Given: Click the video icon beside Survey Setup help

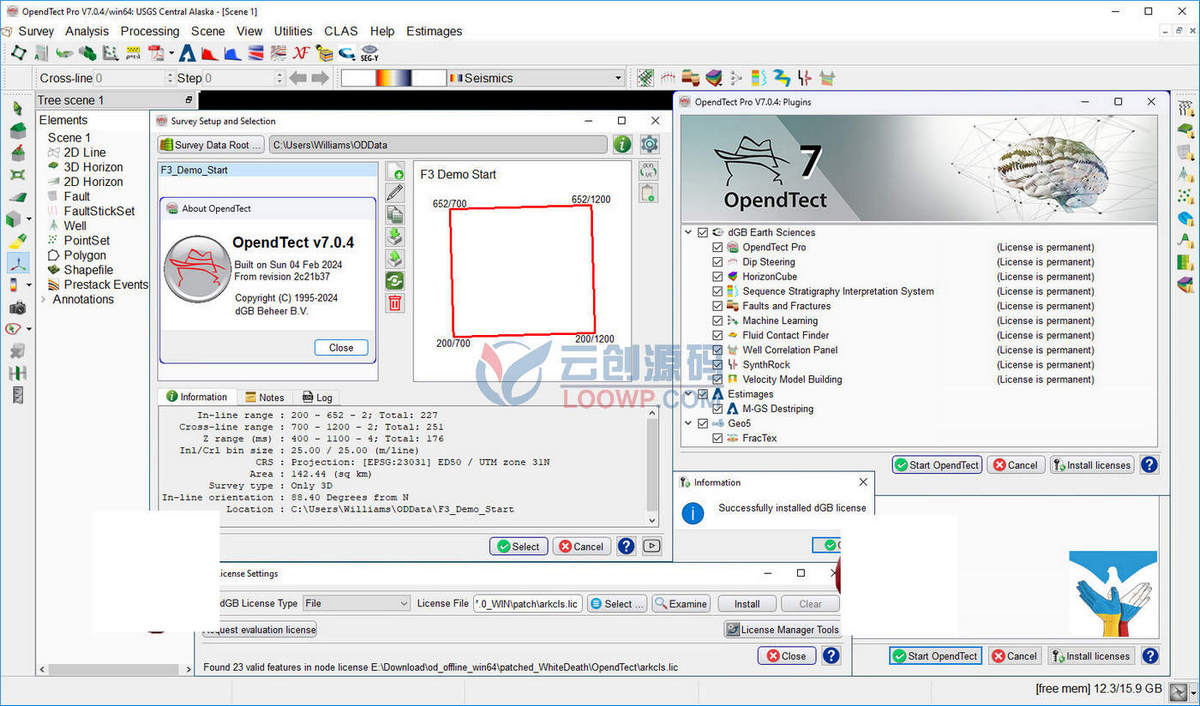Looking at the screenshot, I should pyautogui.click(x=652, y=546).
